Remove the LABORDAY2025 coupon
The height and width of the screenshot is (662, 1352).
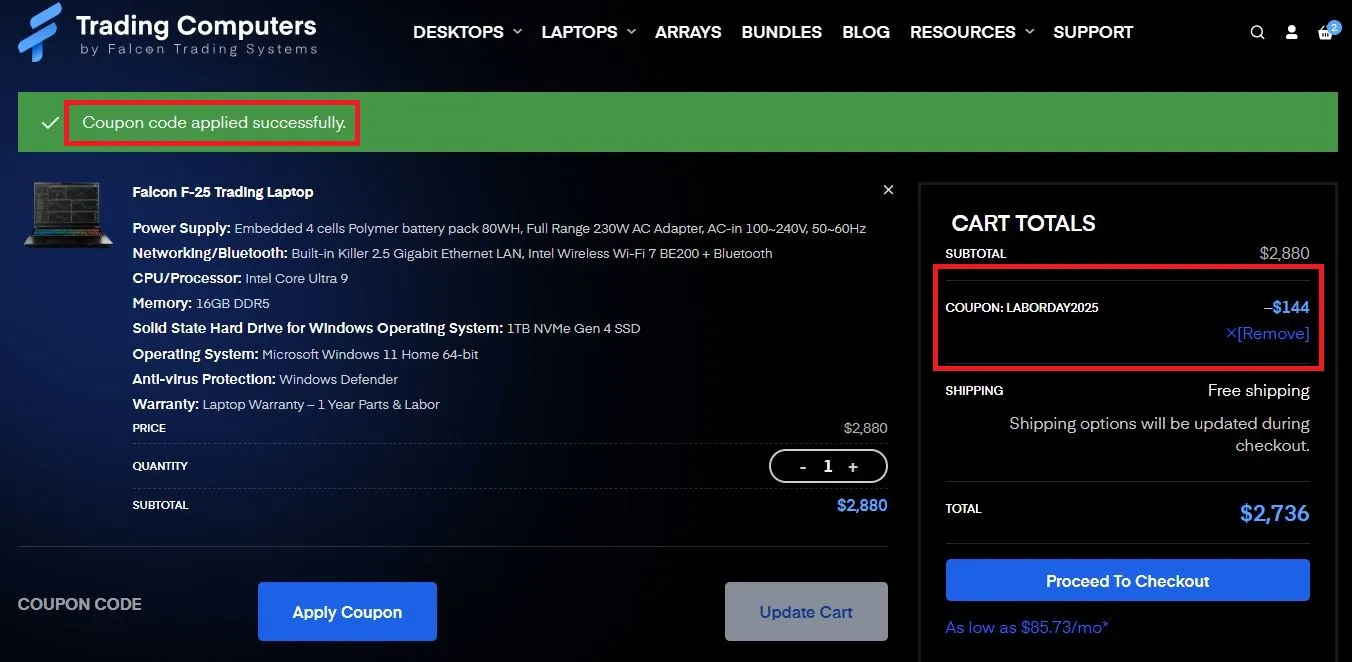[1267, 334]
